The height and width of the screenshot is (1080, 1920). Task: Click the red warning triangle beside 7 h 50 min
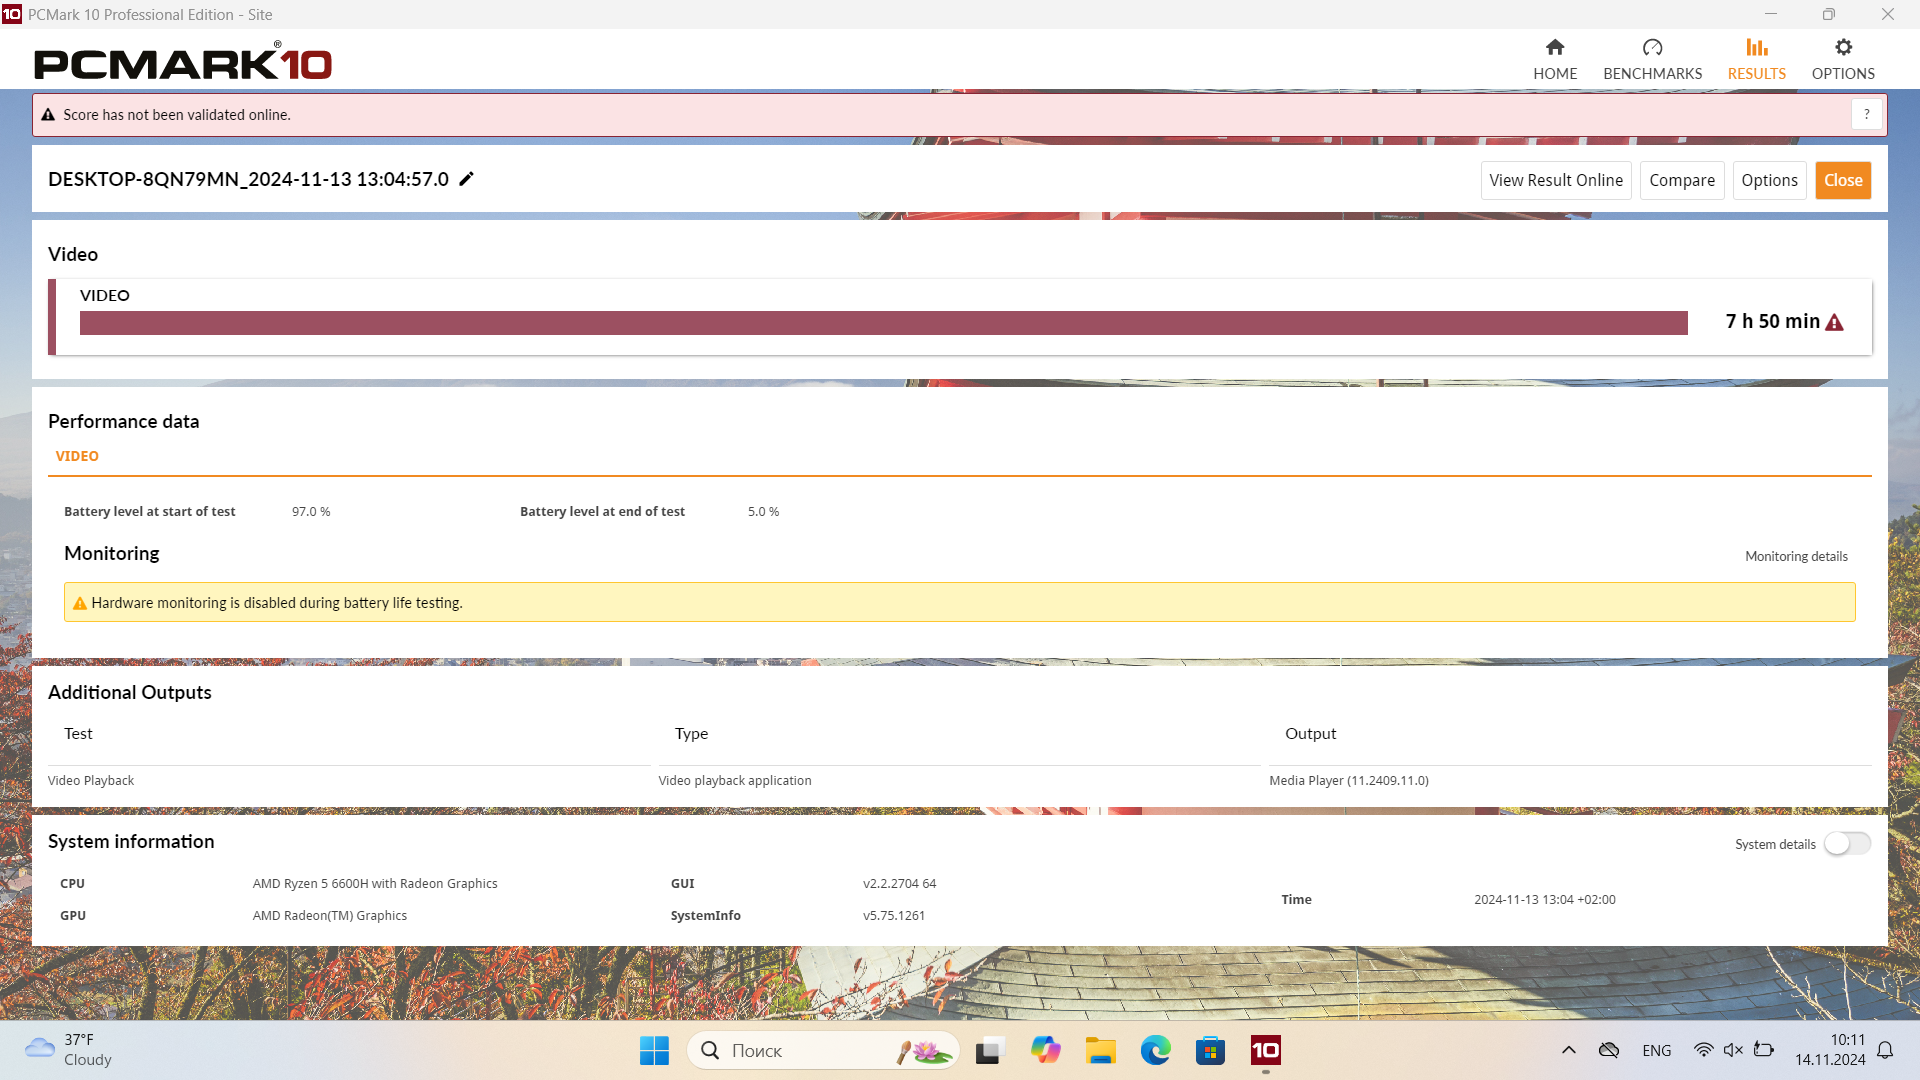point(1834,322)
